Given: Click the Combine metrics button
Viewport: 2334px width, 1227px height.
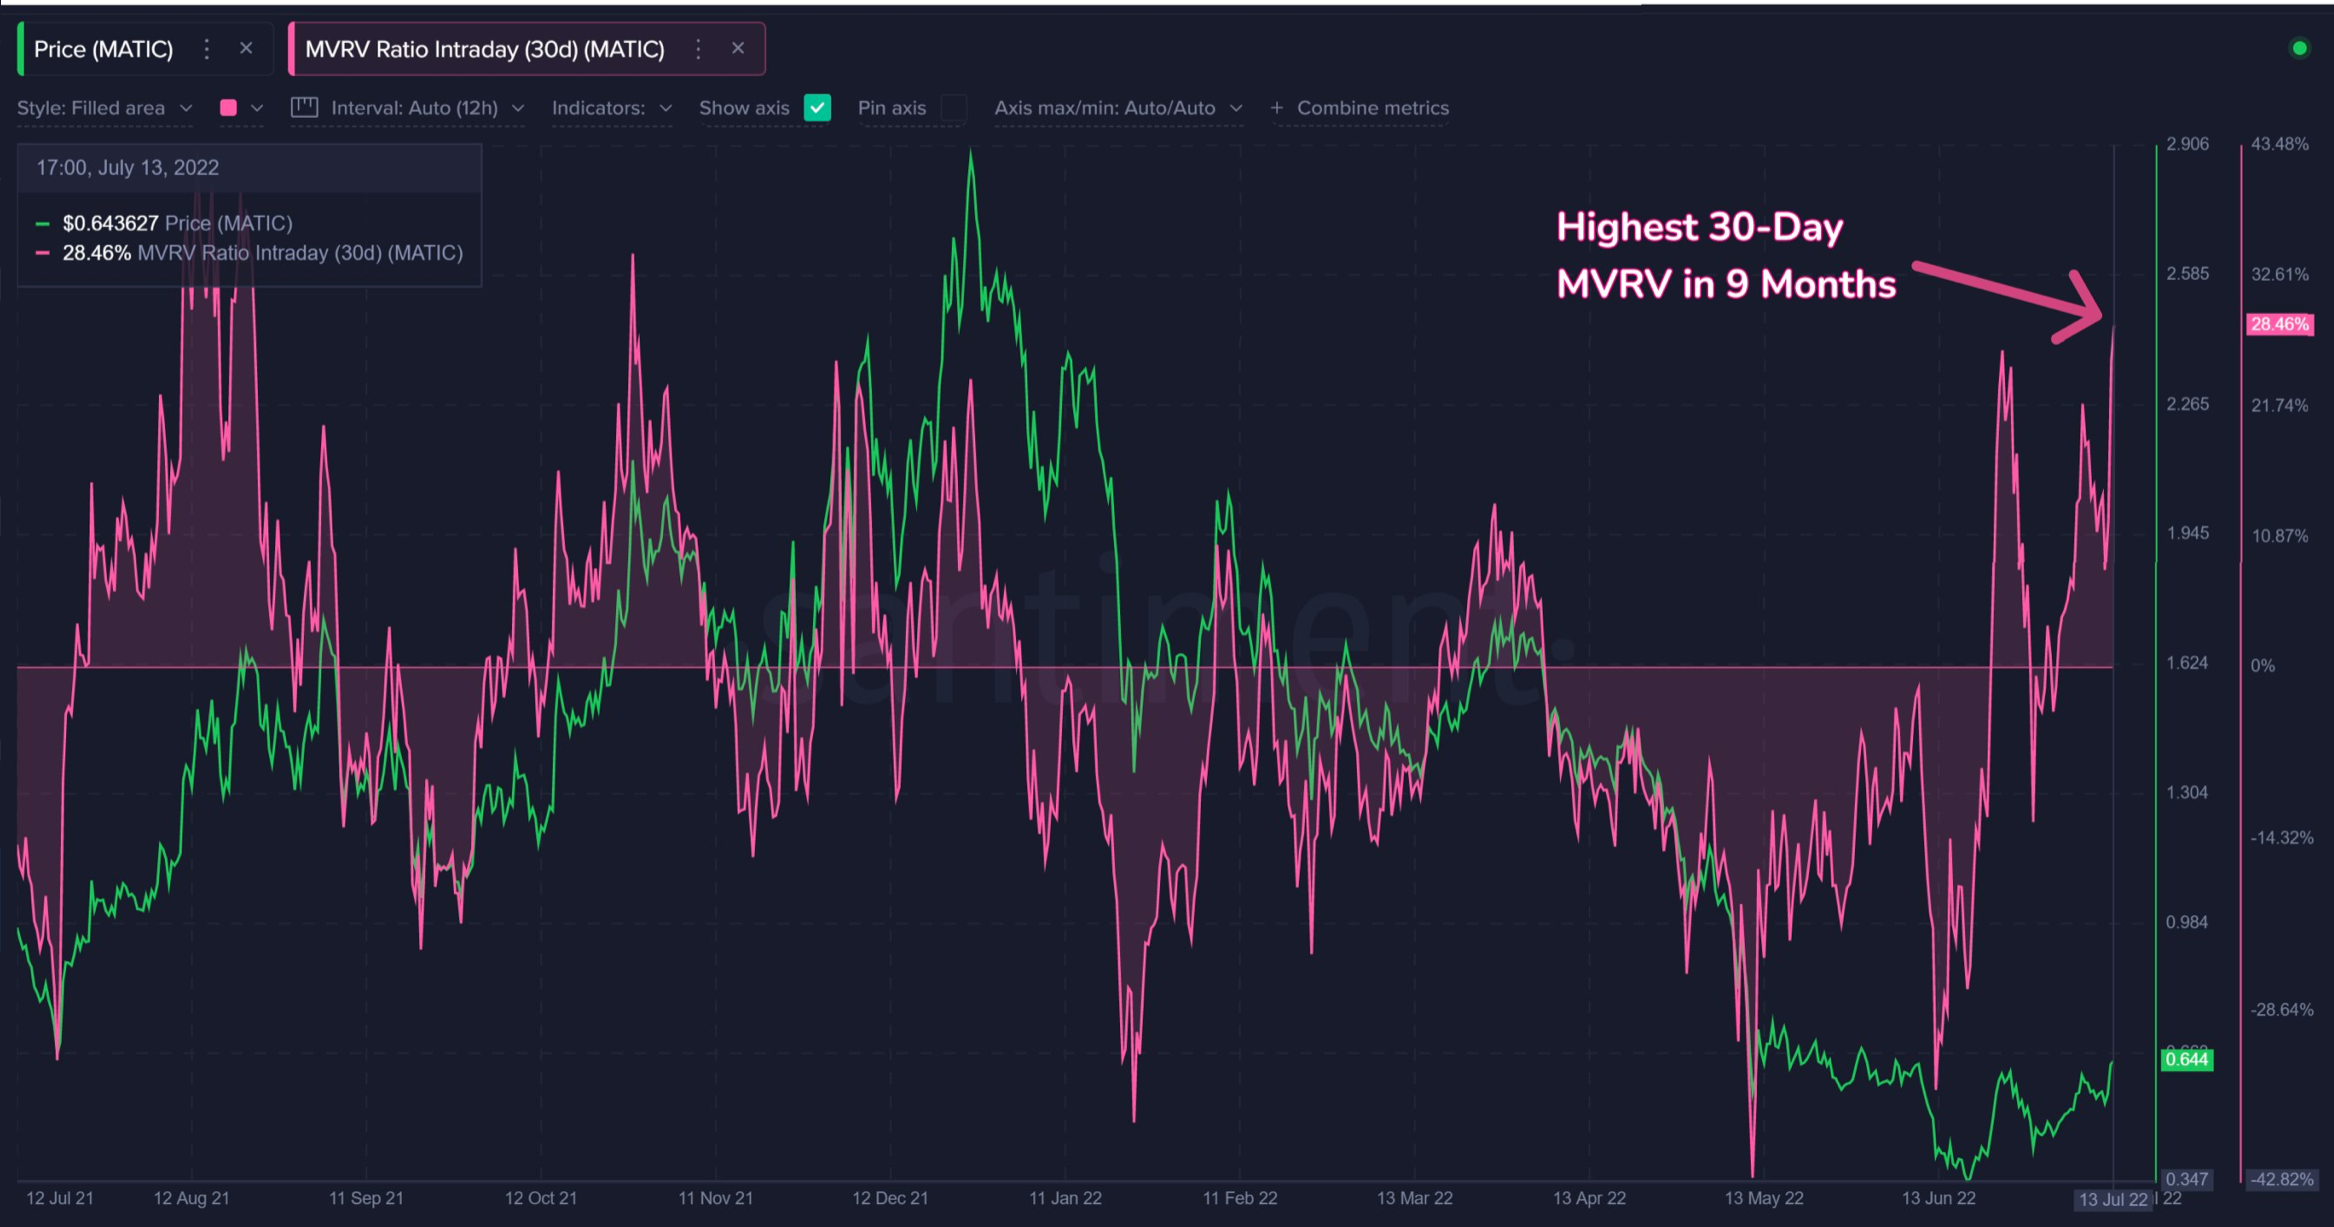Looking at the screenshot, I should coord(1371,108).
